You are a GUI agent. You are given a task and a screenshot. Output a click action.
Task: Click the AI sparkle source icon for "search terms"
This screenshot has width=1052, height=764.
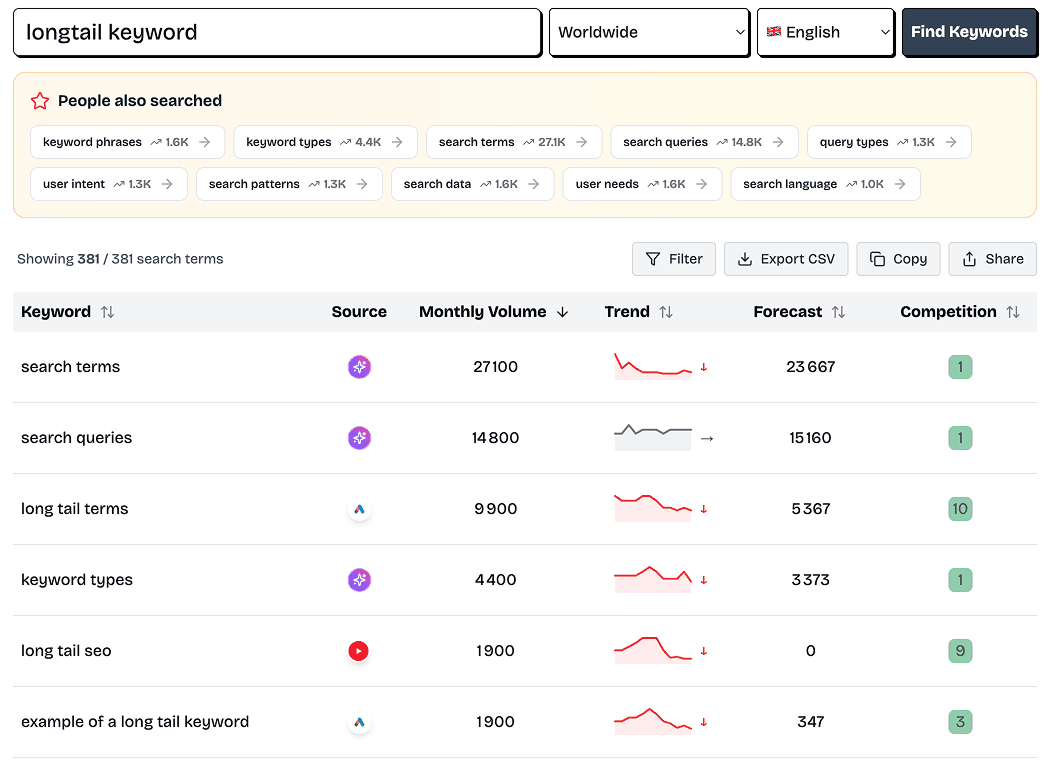359,367
